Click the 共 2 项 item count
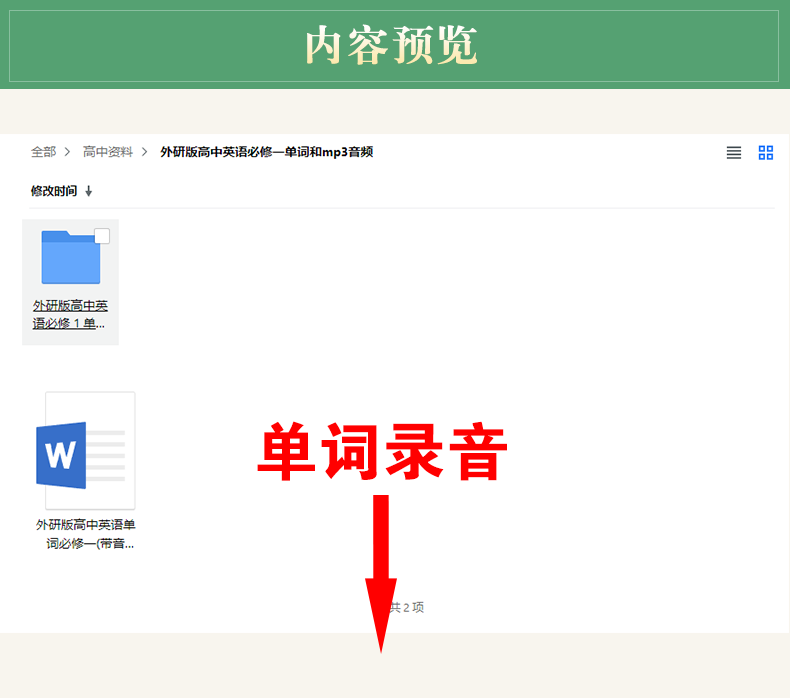This screenshot has height=698, width=790. pyautogui.click(x=407, y=607)
